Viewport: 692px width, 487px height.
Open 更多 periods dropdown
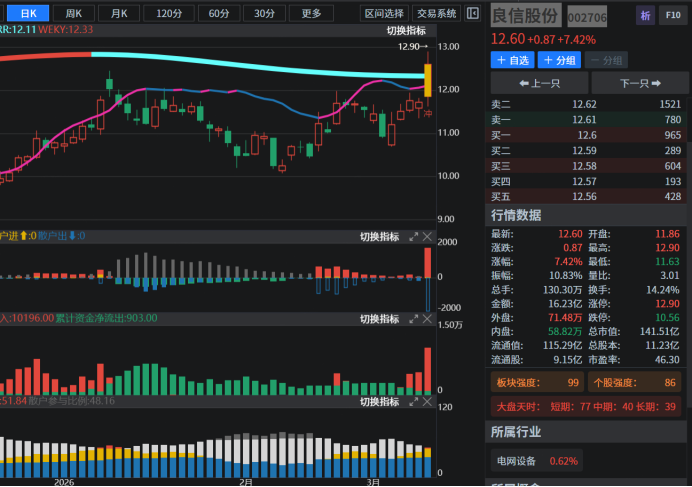pos(311,13)
